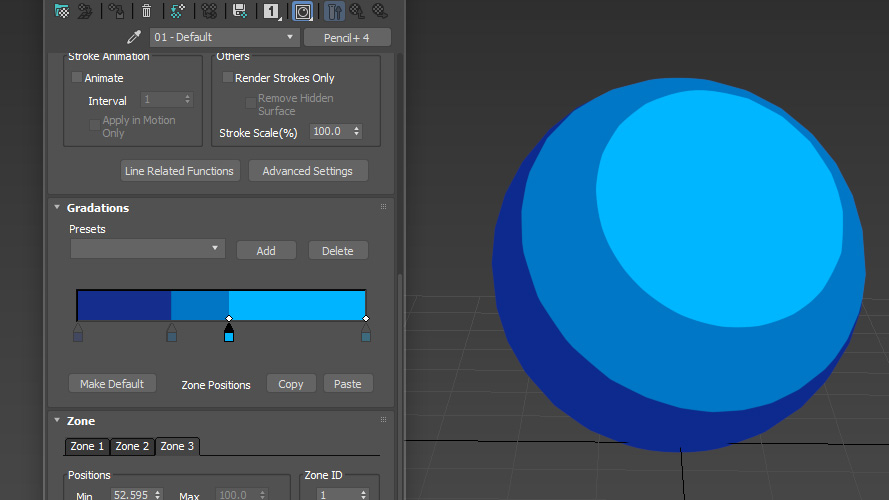Viewport: 889px width, 500px height.
Task: Click the Zone rollout drag grip
Action: pyautogui.click(x=383, y=420)
